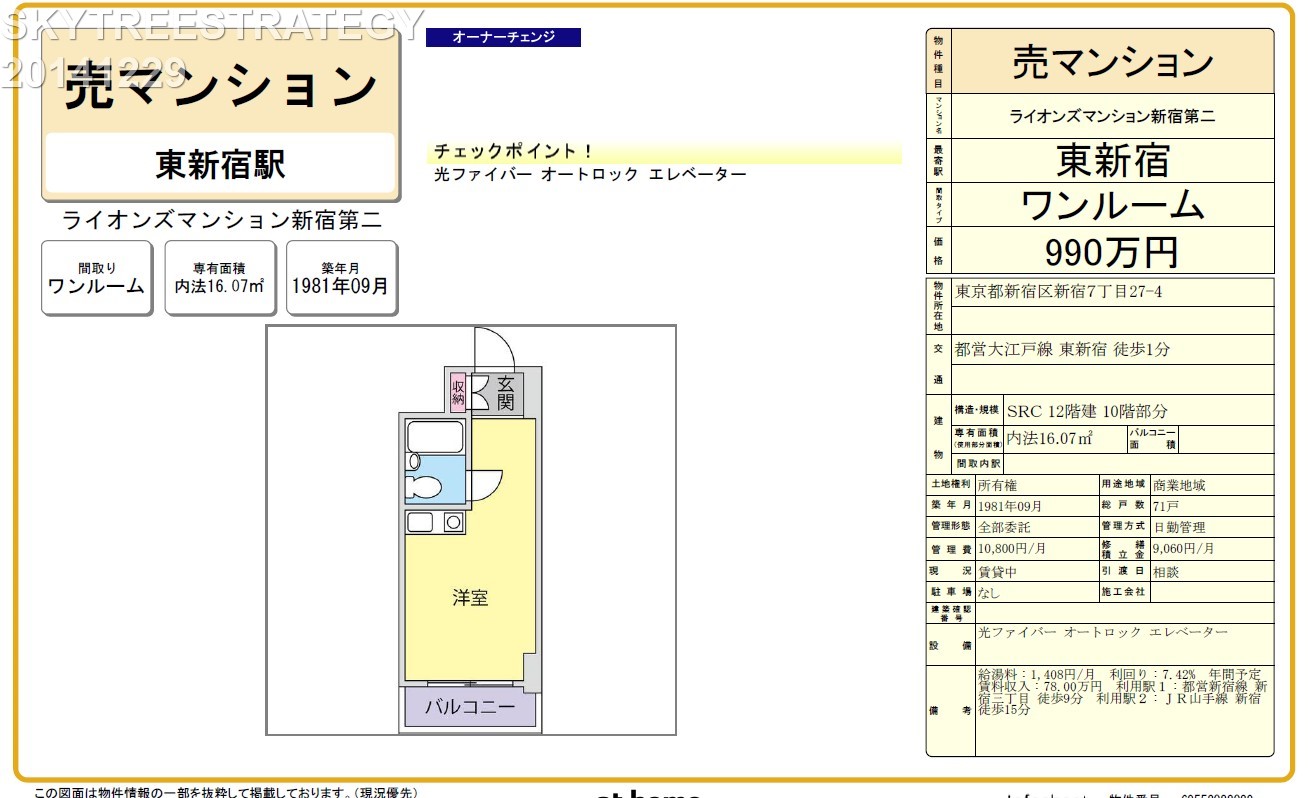
Task: Click the address 東京都新宿区新宿7丁目27-4
Action: [1059, 292]
